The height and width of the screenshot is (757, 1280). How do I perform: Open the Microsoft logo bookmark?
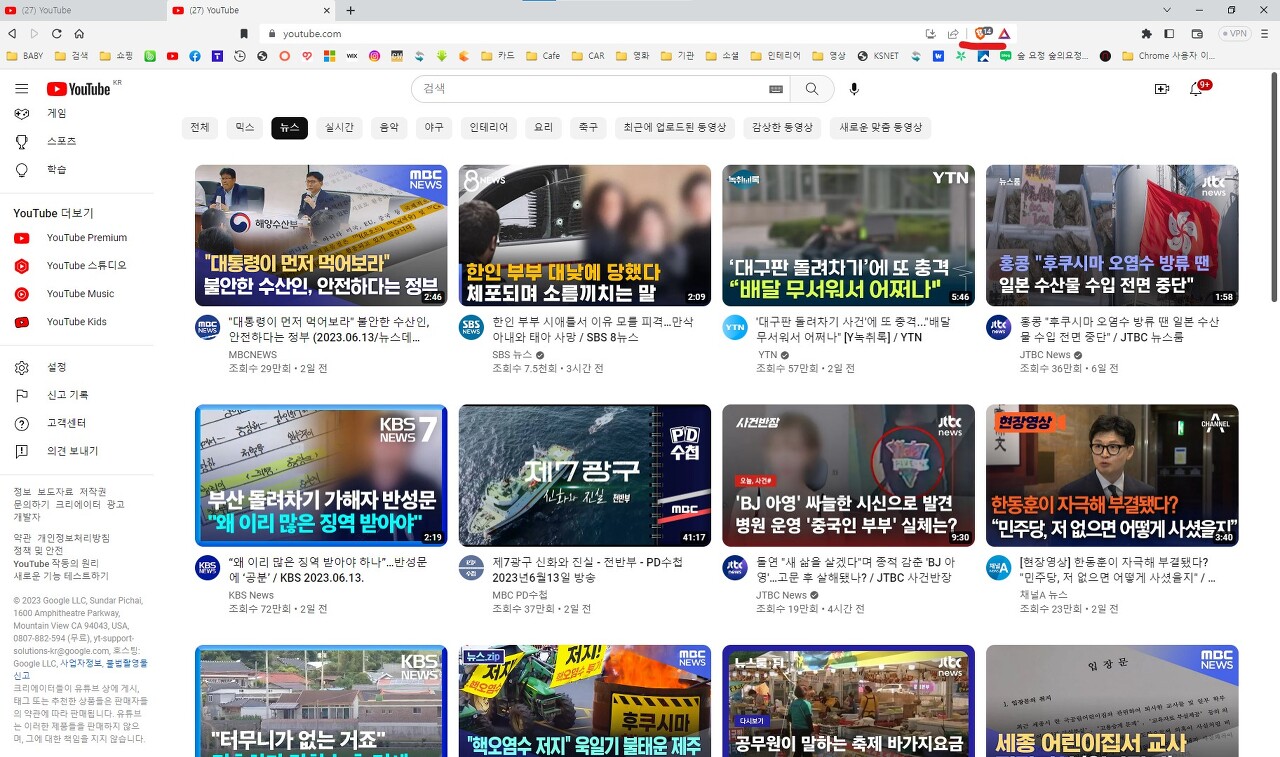pyautogui.click(x=329, y=56)
